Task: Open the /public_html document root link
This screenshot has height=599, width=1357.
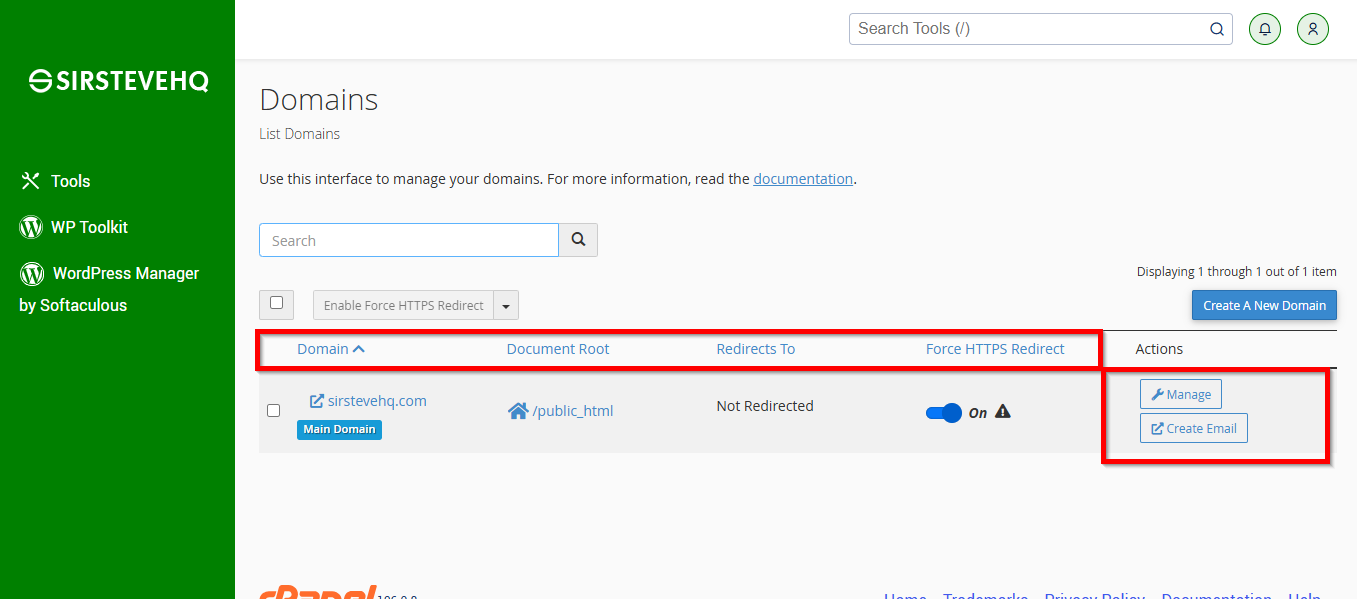Action: click(573, 411)
